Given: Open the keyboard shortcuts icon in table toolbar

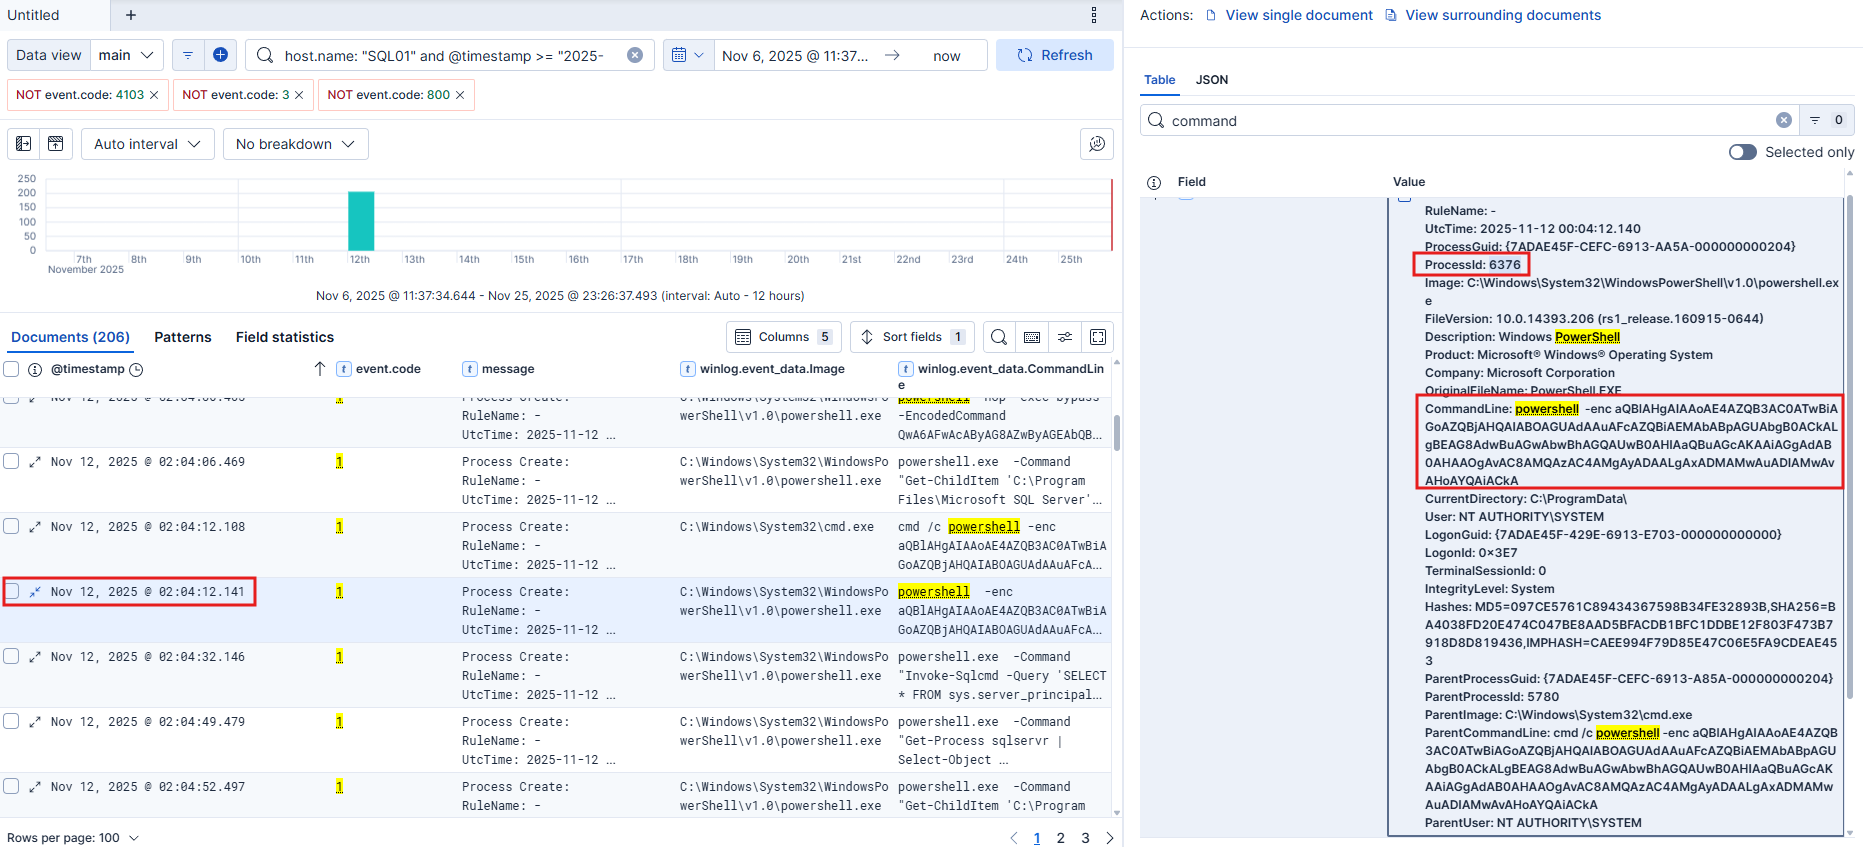Looking at the screenshot, I should 1032,337.
